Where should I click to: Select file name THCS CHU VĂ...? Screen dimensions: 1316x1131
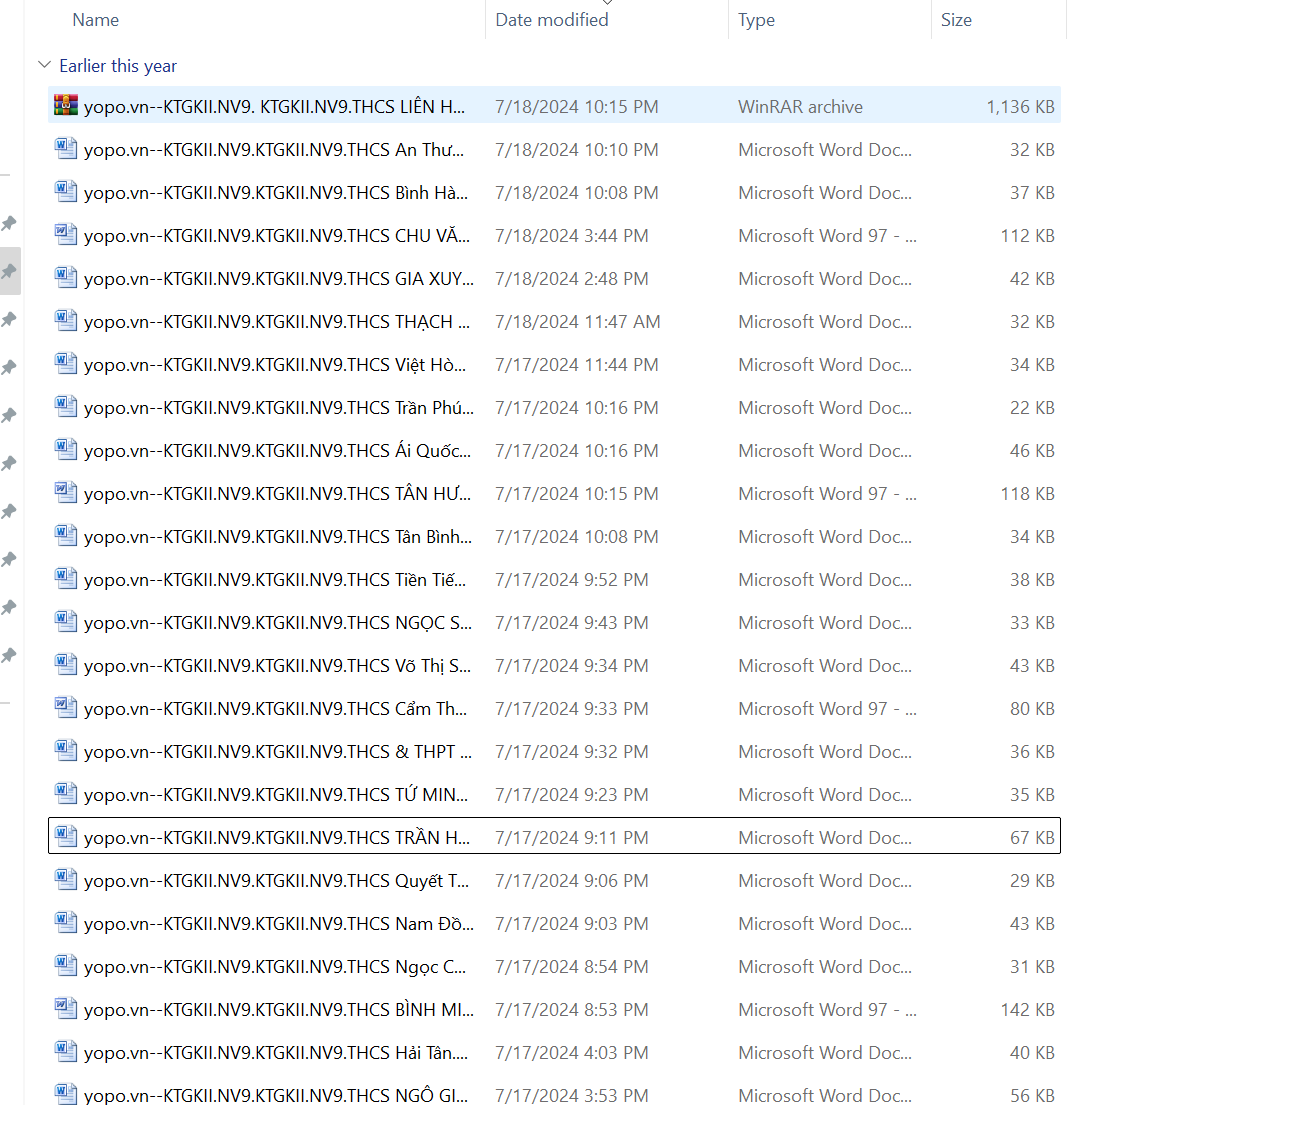pyautogui.click(x=277, y=236)
